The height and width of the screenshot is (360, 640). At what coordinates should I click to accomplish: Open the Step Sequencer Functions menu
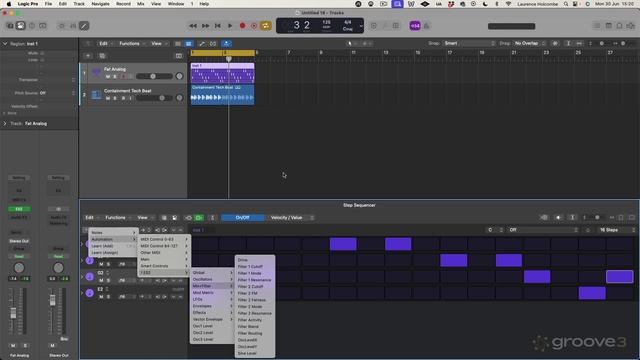point(116,218)
